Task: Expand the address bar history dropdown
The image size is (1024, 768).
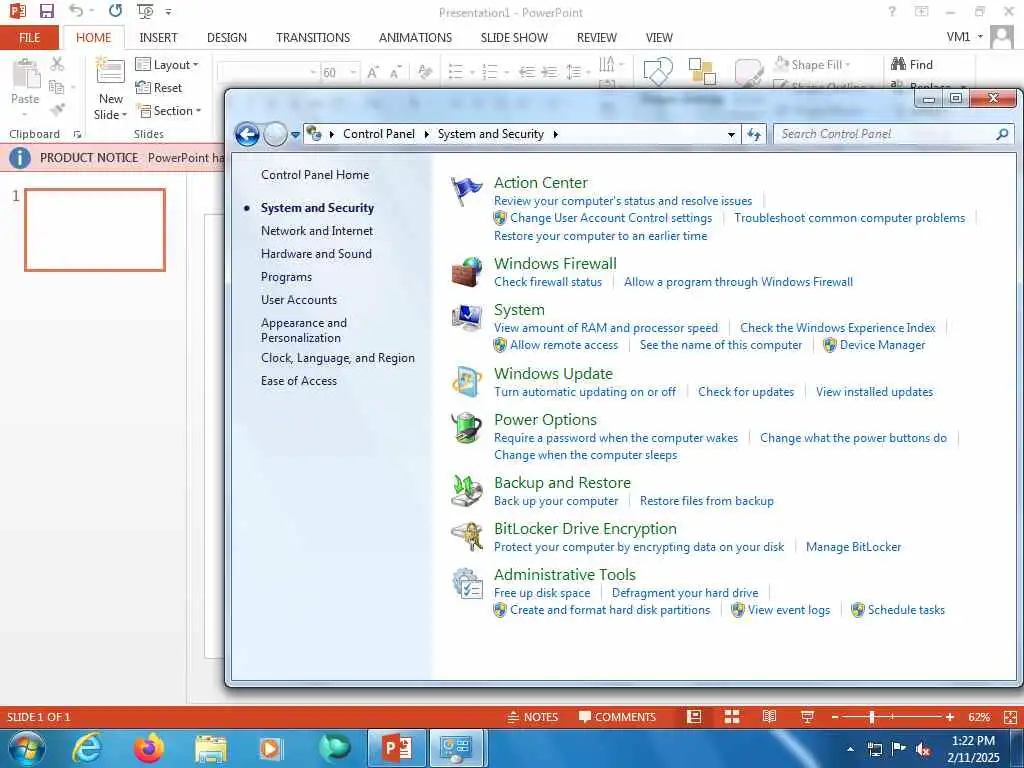Action: tap(731, 135)
